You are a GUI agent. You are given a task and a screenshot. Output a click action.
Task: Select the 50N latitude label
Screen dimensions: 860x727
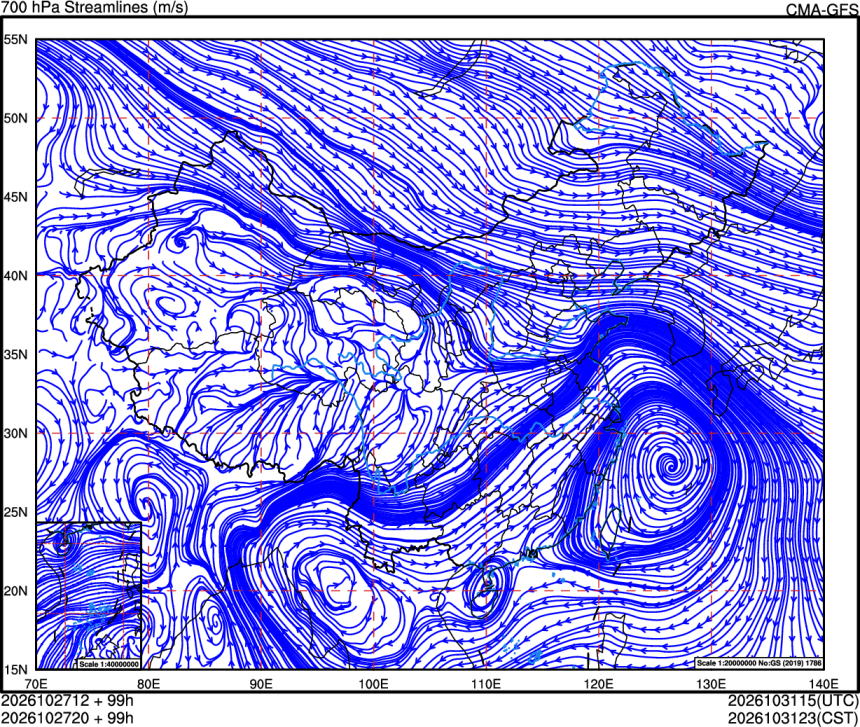[x=15, y=118]
